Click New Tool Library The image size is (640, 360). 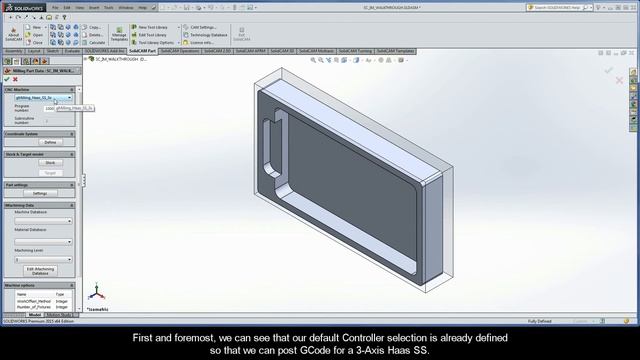(x=149, y=27)
